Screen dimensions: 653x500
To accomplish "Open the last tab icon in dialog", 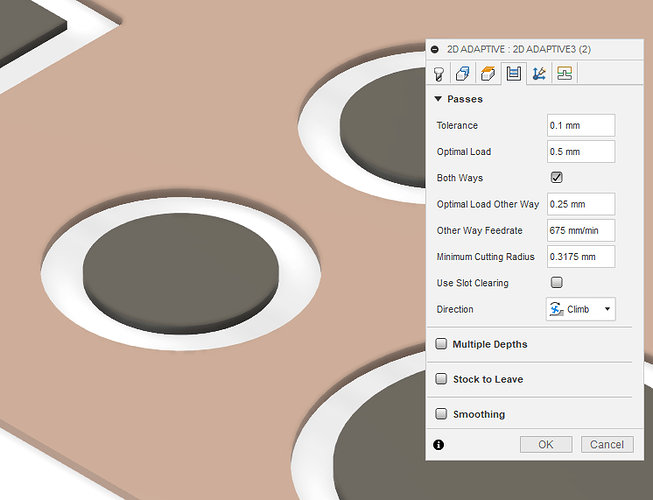I will click(x=565, y=73).
